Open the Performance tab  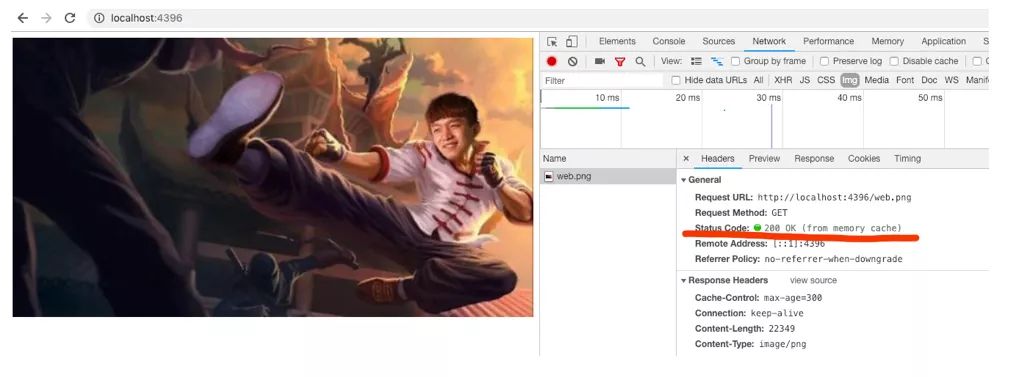[828, 41]
